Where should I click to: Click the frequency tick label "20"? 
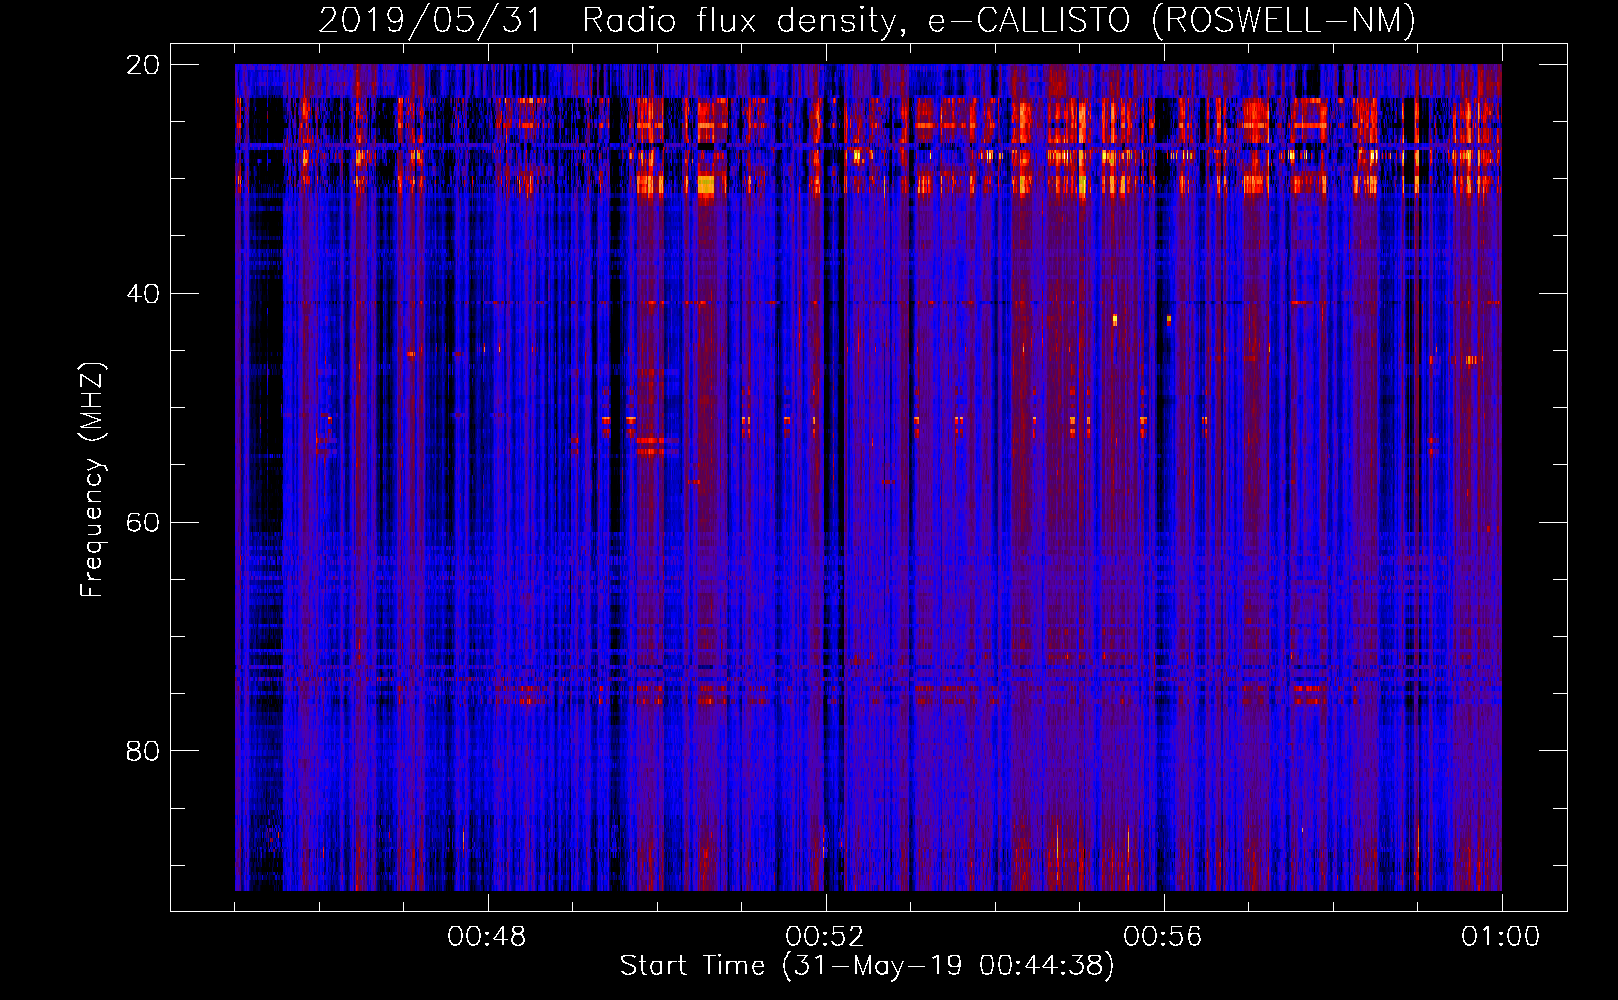pos(143,65)
